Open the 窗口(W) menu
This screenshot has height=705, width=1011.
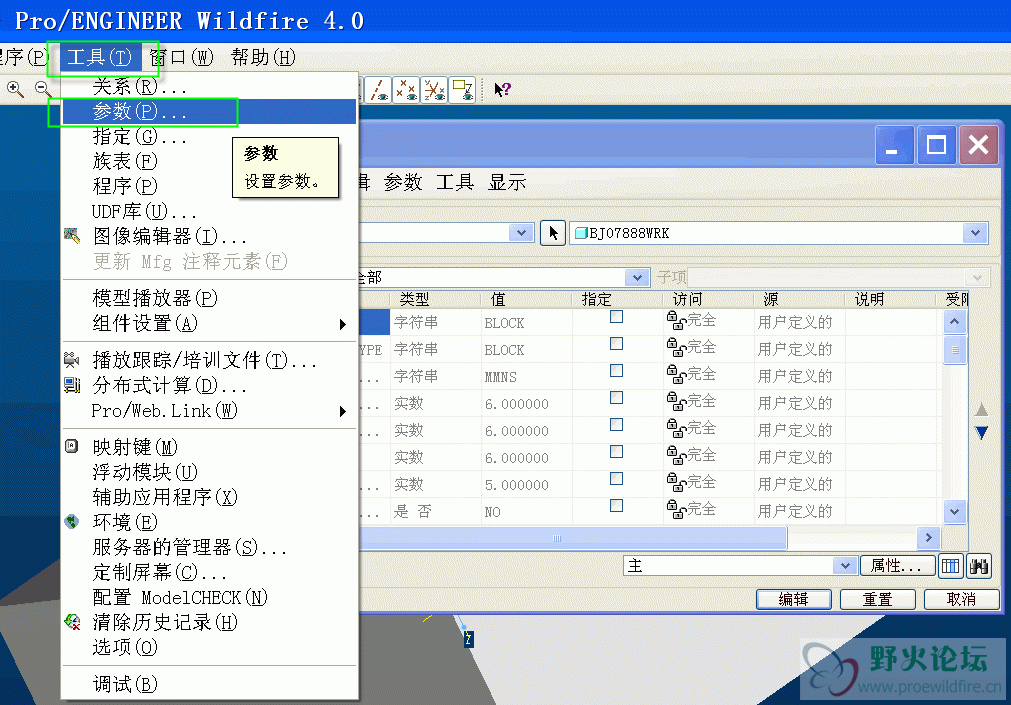(181, 57)
